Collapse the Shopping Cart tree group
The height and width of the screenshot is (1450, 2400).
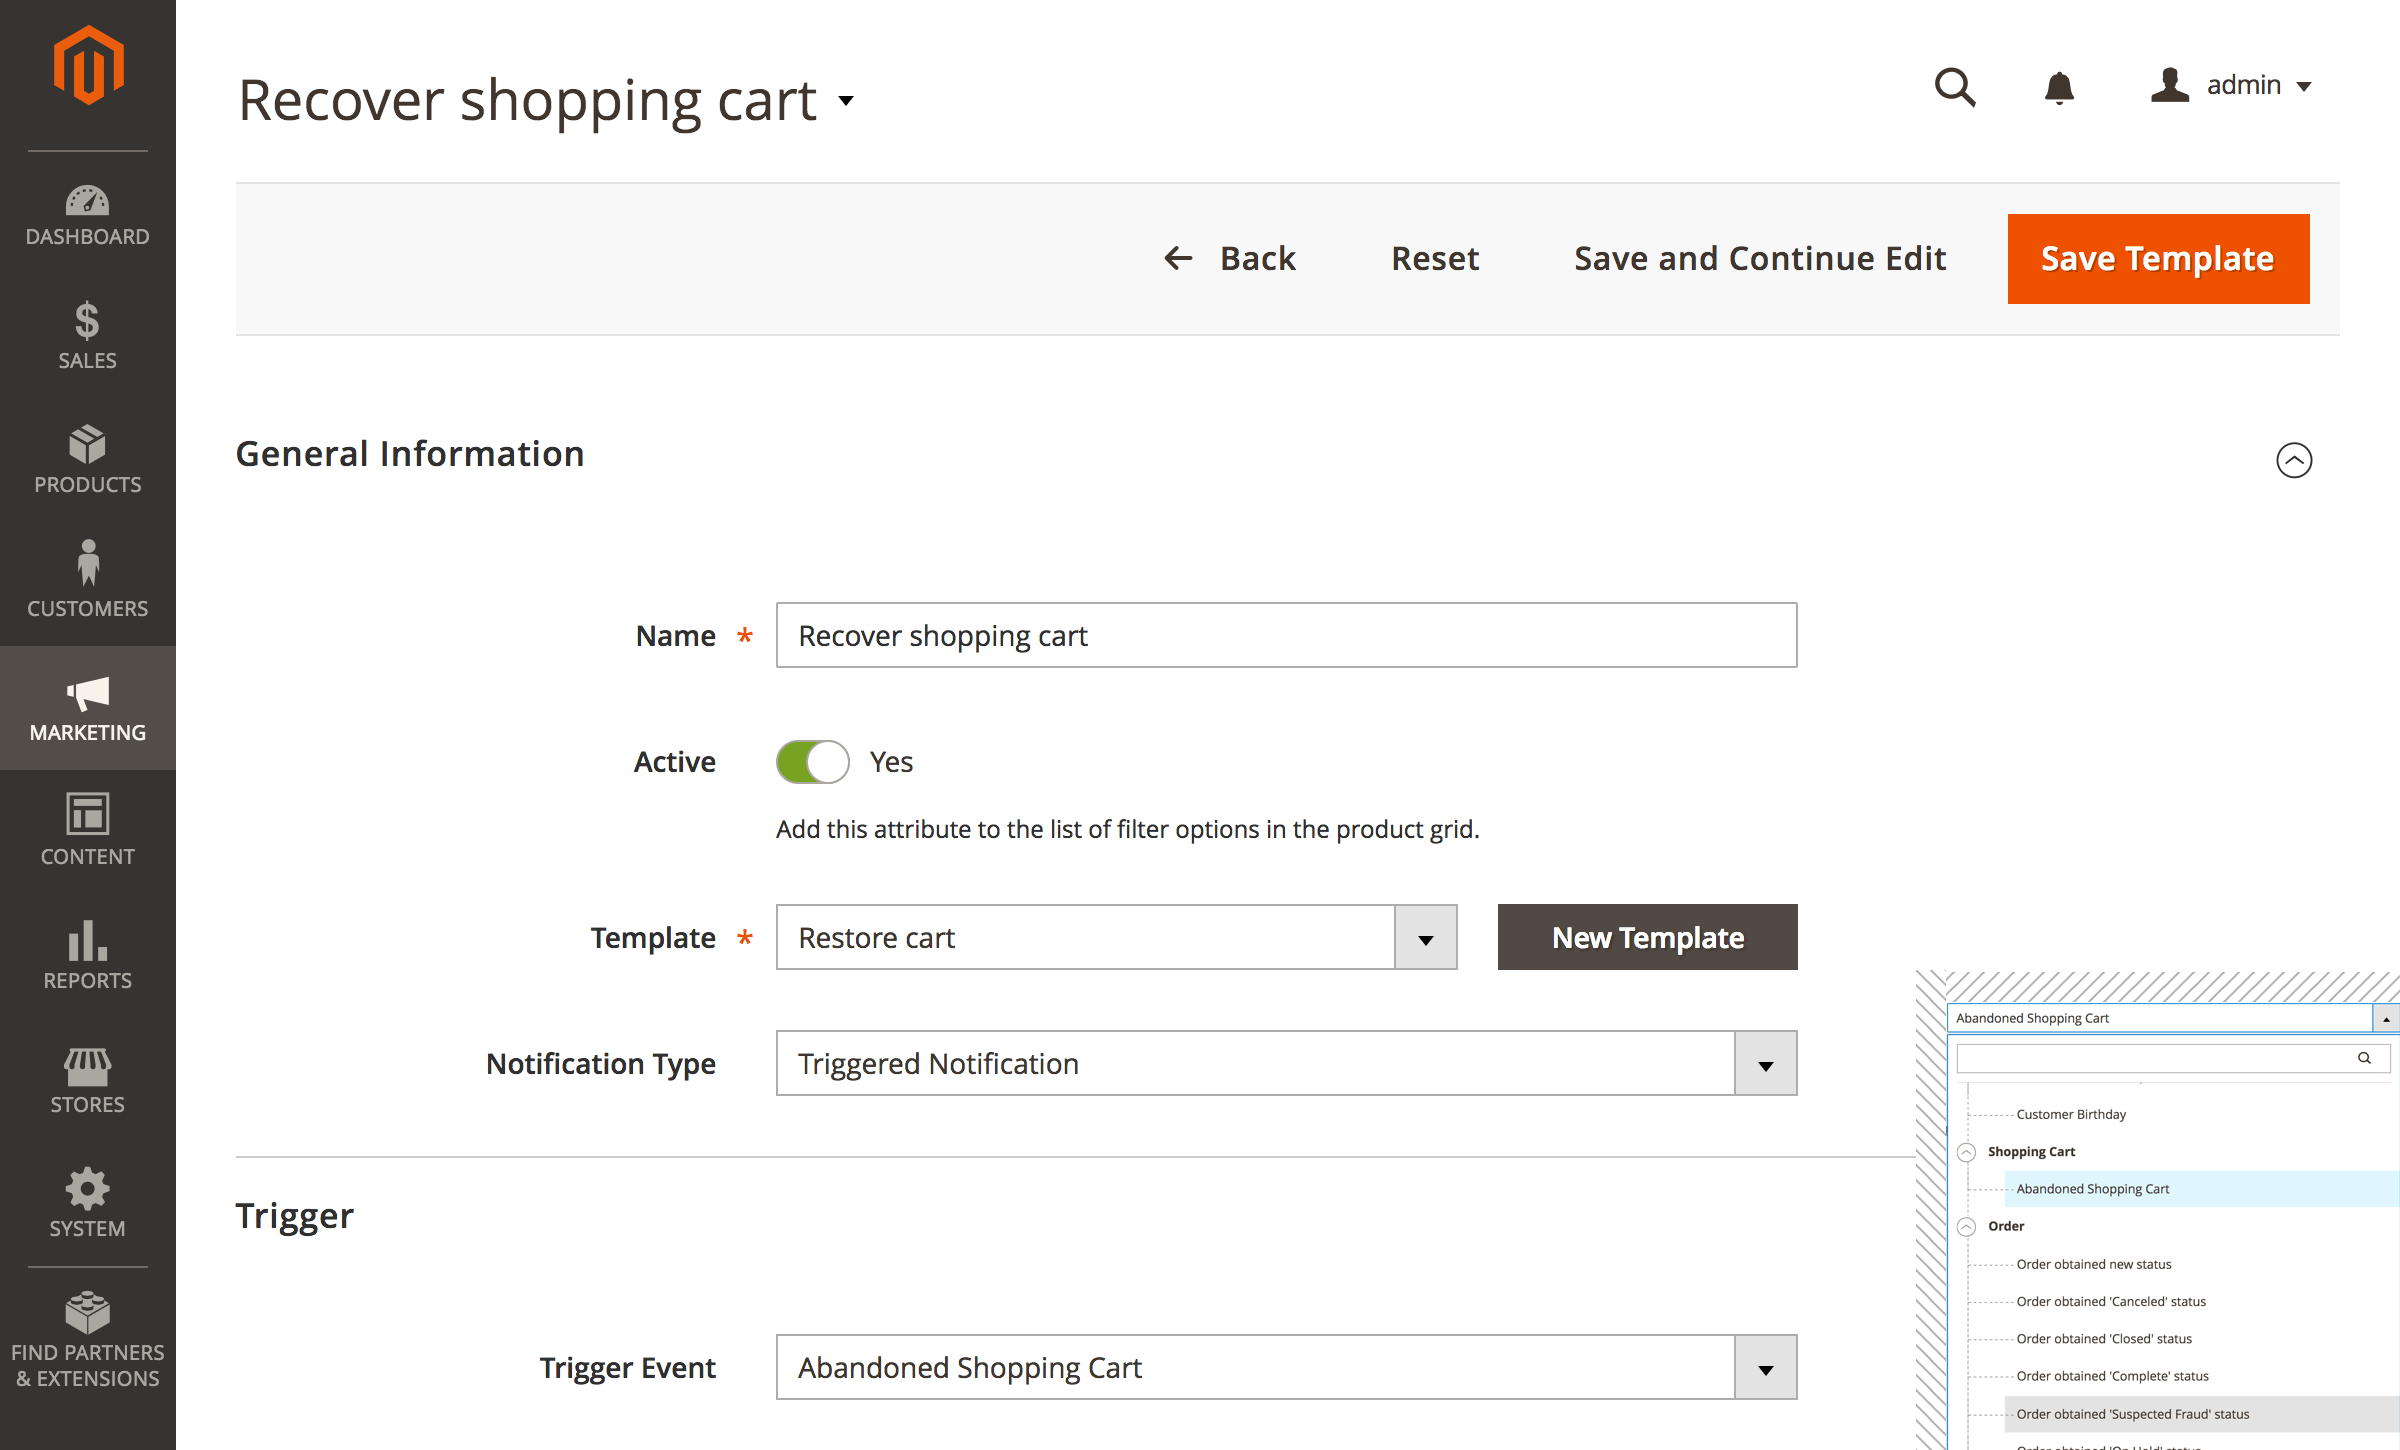[x=1966, y=1152]
